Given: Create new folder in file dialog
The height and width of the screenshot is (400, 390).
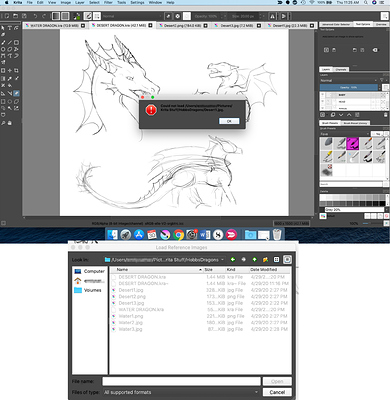Looking at the screenshot, I should [x=265, y=259].
